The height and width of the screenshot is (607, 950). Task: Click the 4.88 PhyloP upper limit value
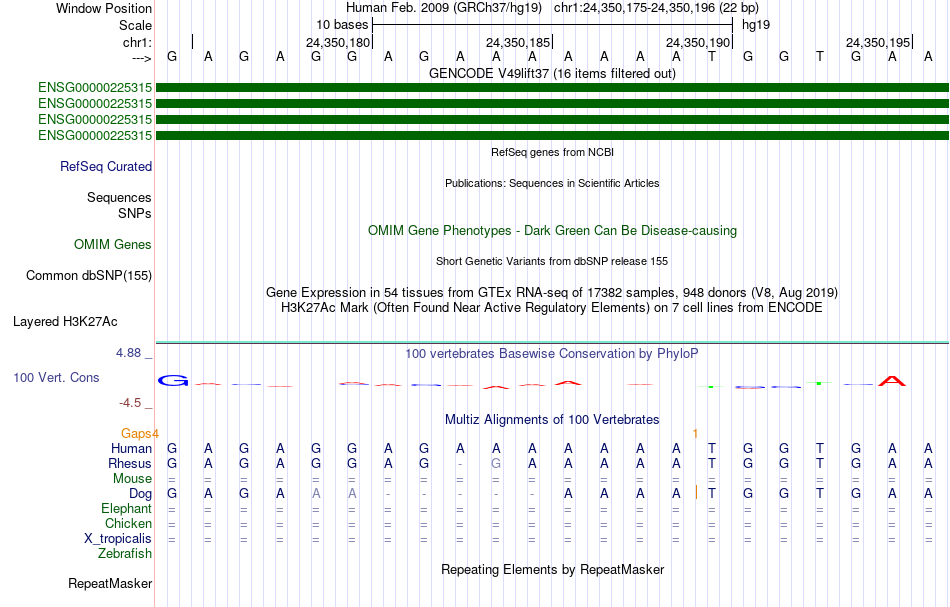tap(128, 353)
